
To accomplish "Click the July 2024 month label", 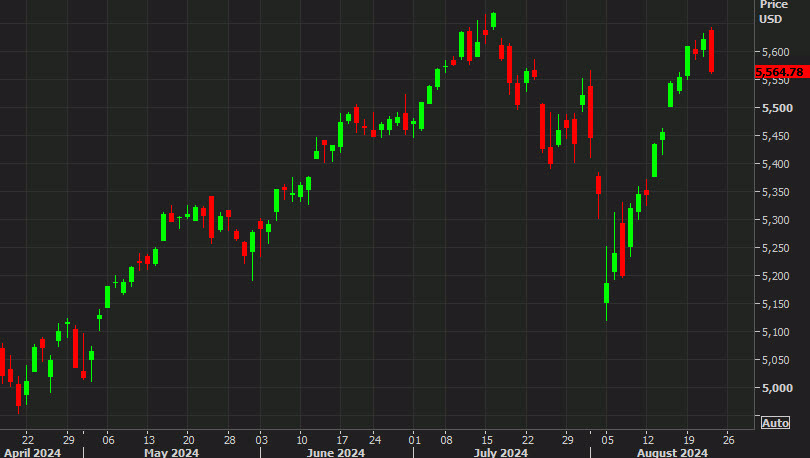I will pos(501,453).
